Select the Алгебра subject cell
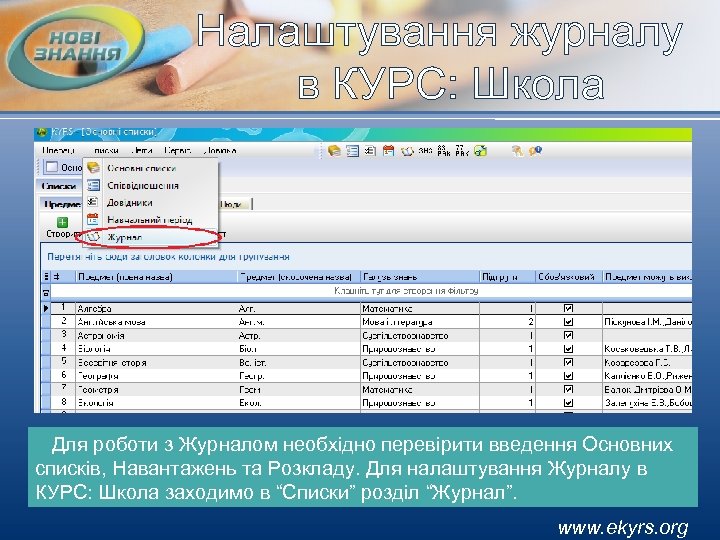 pos(156,309)
